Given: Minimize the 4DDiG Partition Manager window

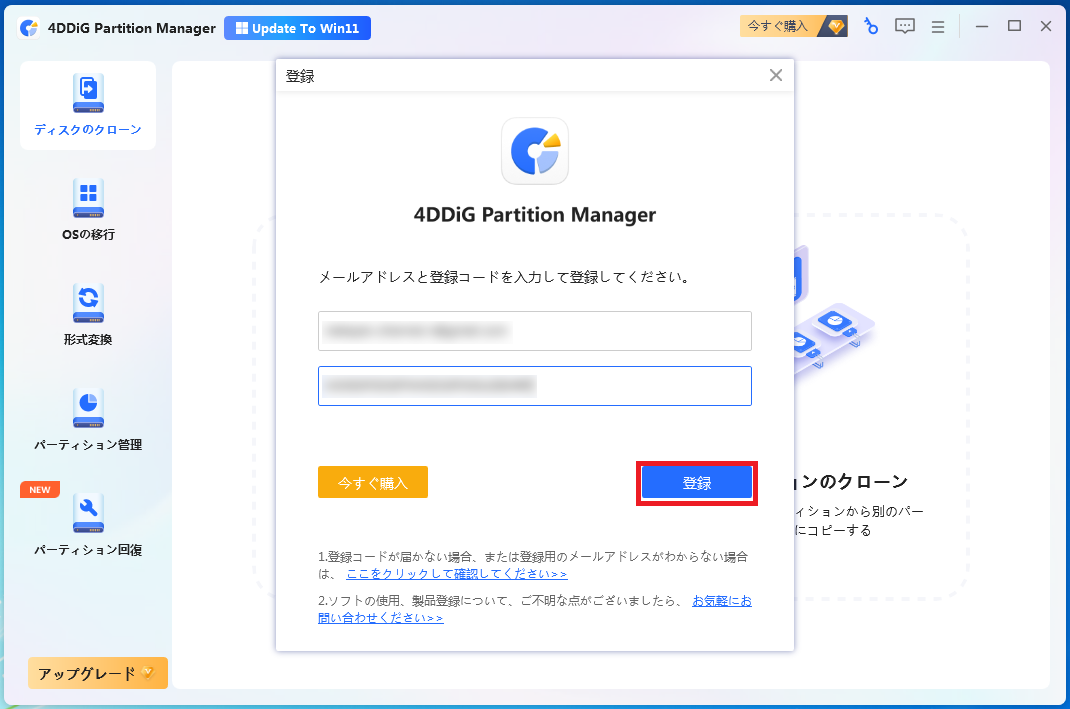Looking at the screenshot, I should pyautogui.click(x=982, y=27).
